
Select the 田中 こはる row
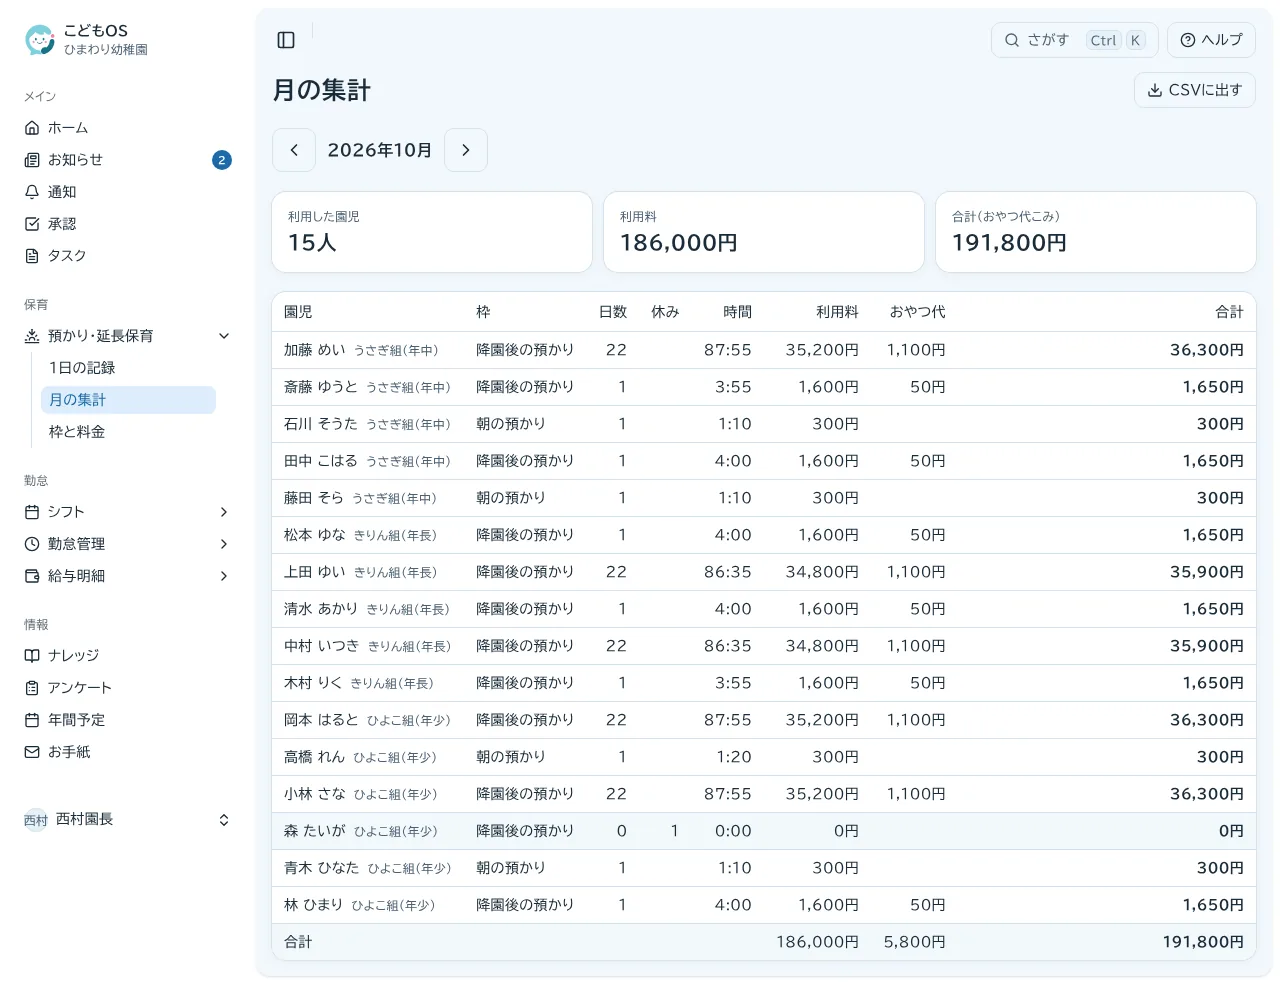[x=764, y=461]
